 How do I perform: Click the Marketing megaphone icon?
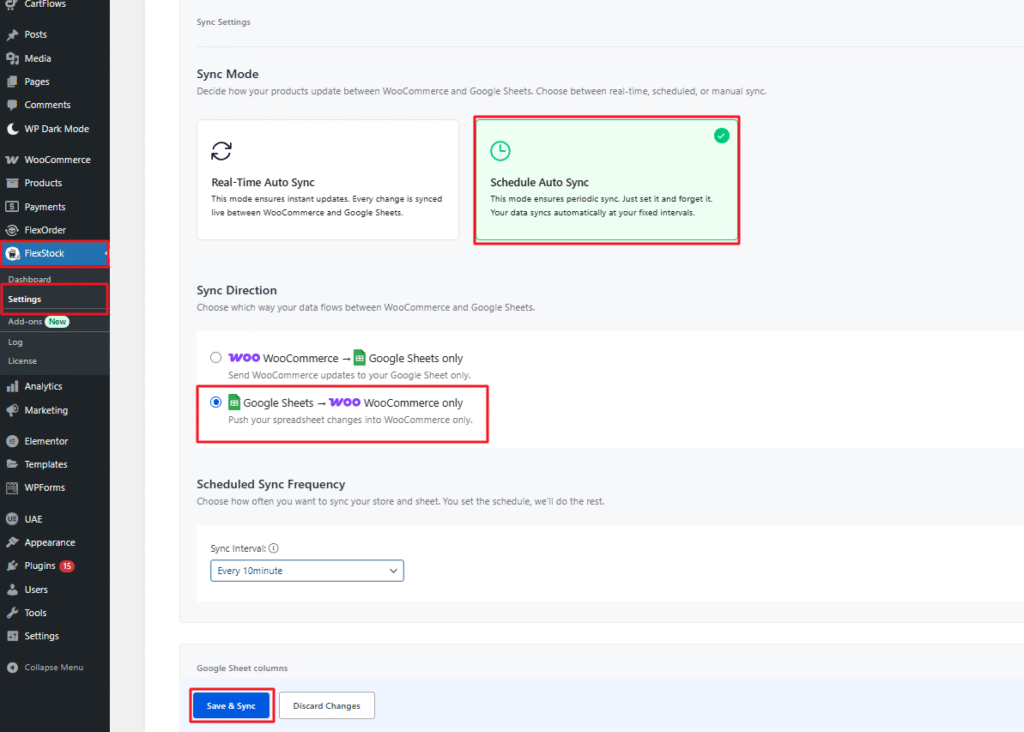coord(12,411)
